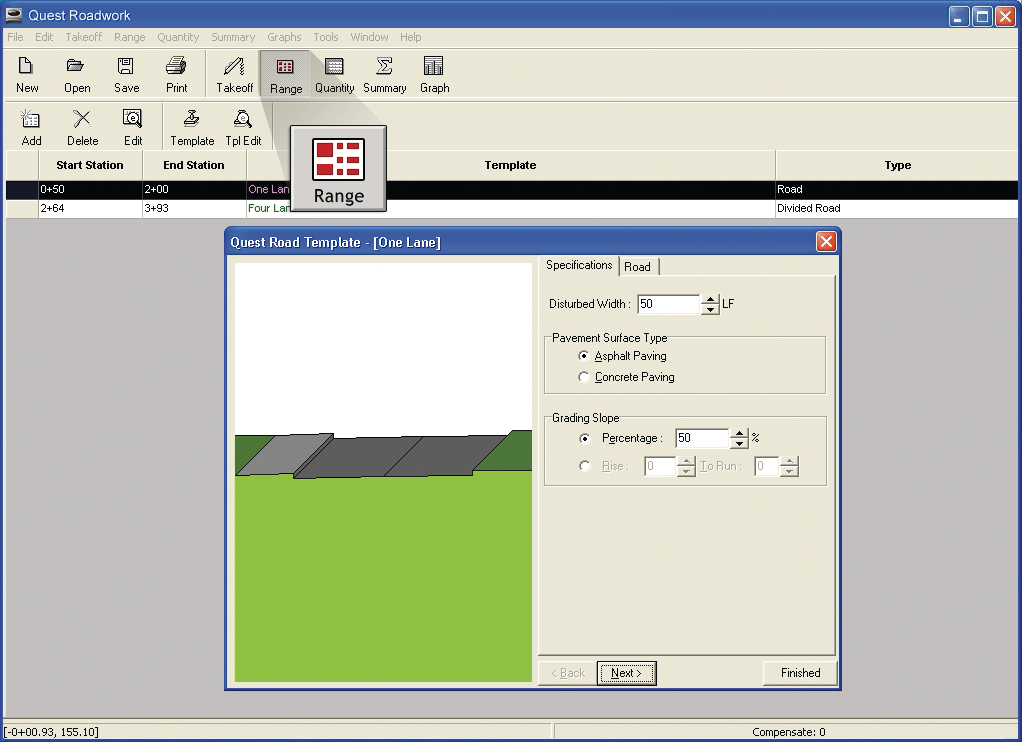Screen dimensions: 1022x742
Task: Click the Tpl Edit toolbar icon
Action: point(242,119)
